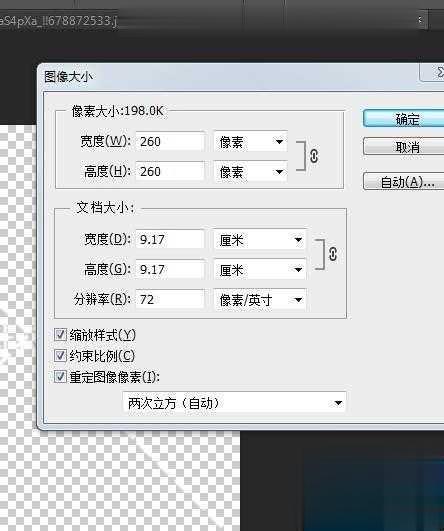Click the 图像大小 dialog title
This screenshot has width=444, height=531.
point(68,77)
